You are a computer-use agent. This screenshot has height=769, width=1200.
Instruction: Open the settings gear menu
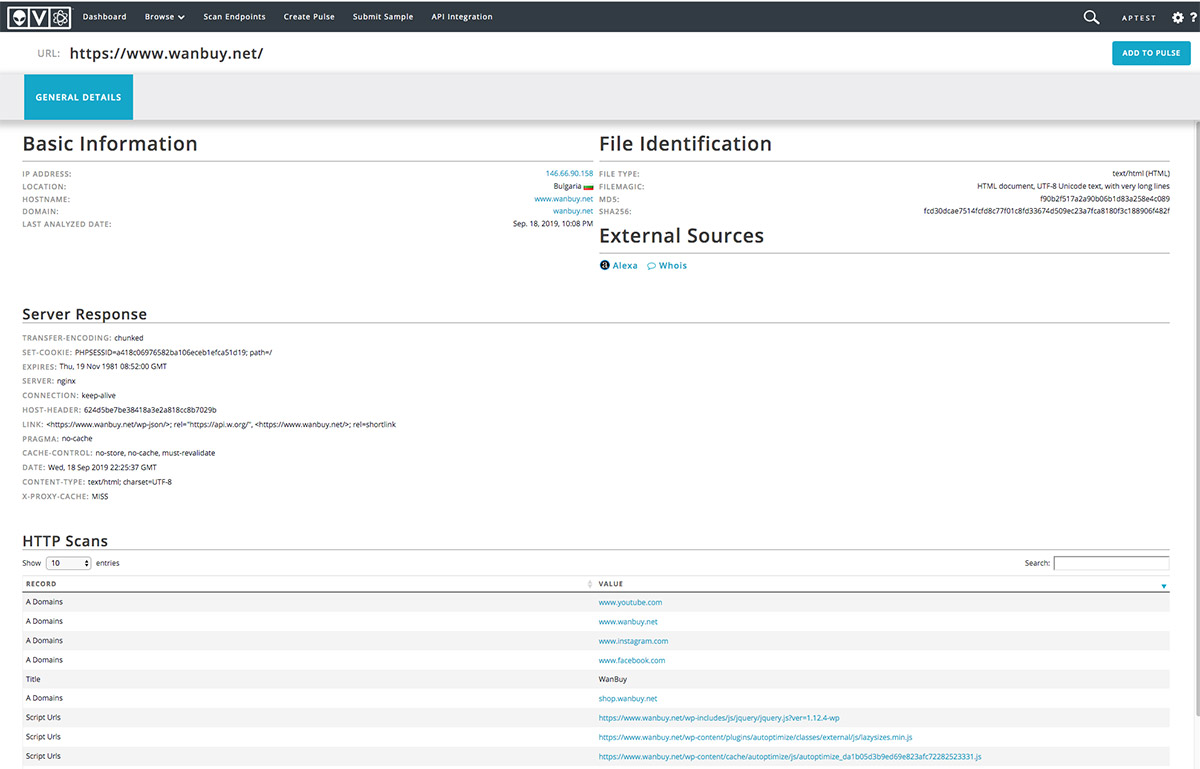pyautogui.click(x=1177, y=17)
